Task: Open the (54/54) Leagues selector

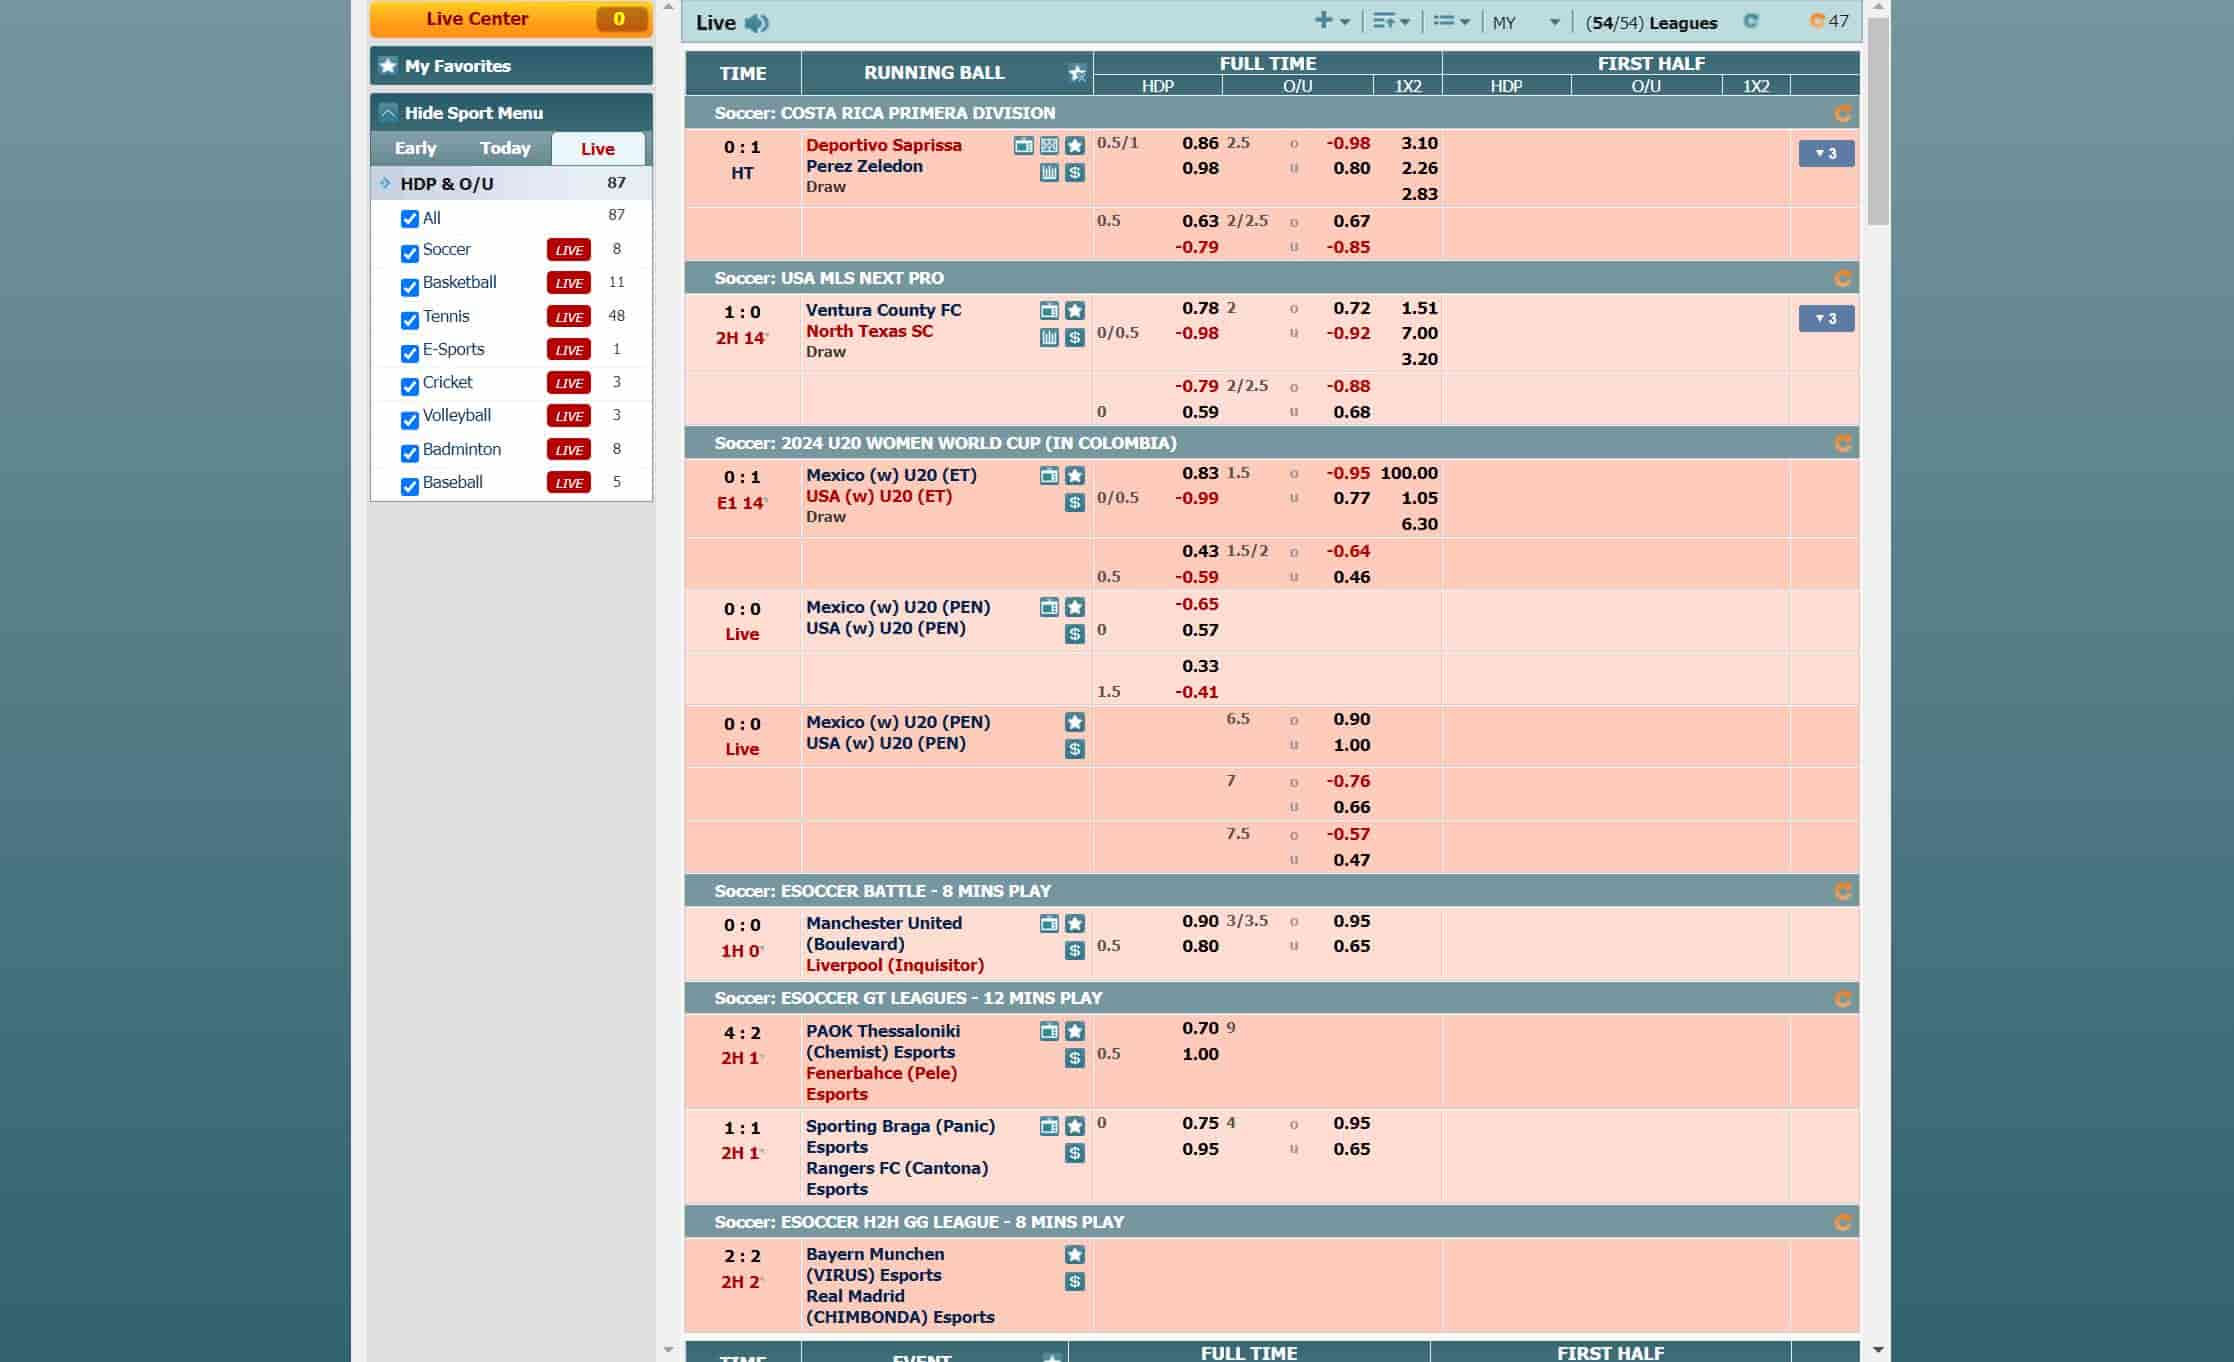Action: [x=1651, y=23]
